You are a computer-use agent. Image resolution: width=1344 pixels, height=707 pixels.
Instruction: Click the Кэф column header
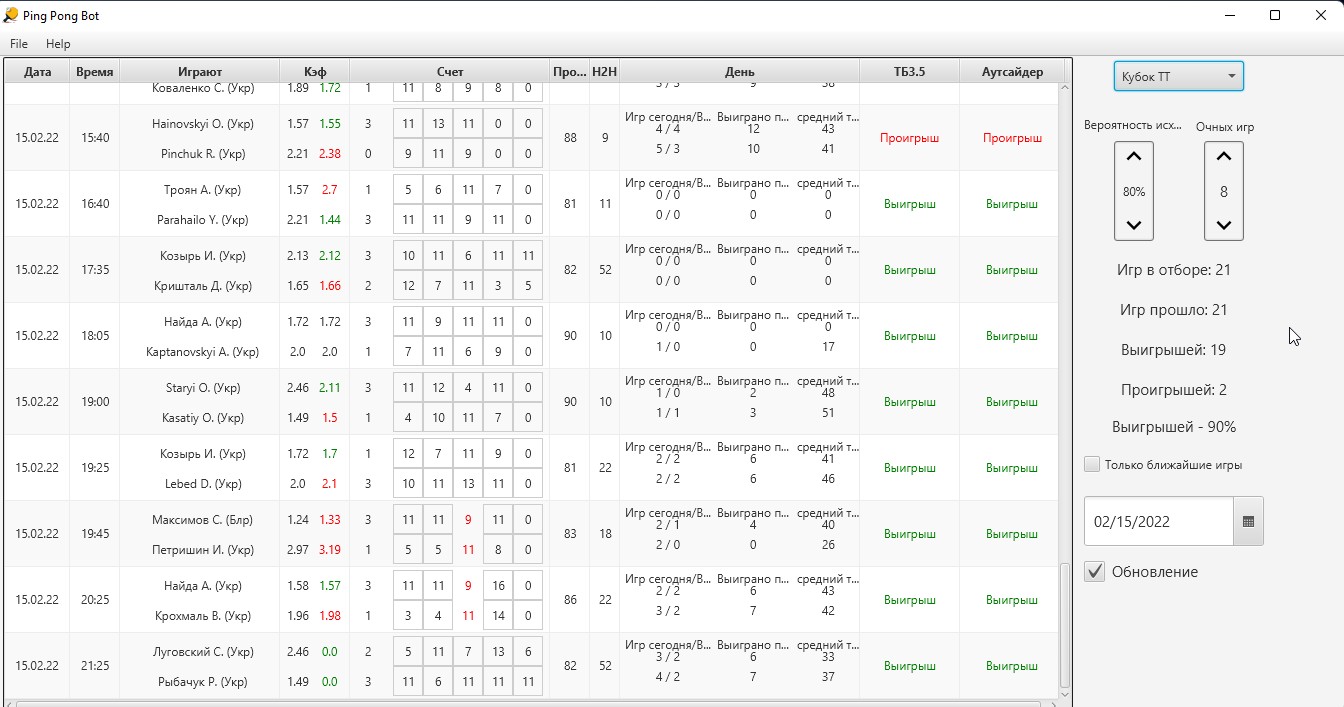click(315, 72)
